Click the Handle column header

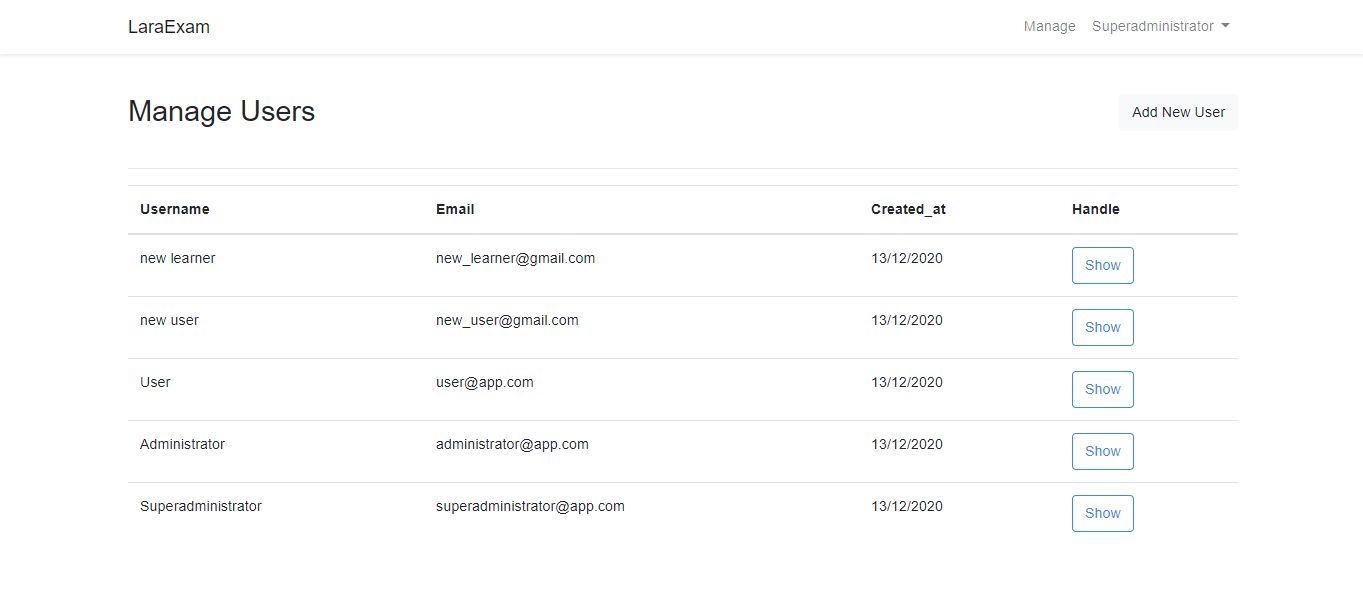tap(1095, 209)
